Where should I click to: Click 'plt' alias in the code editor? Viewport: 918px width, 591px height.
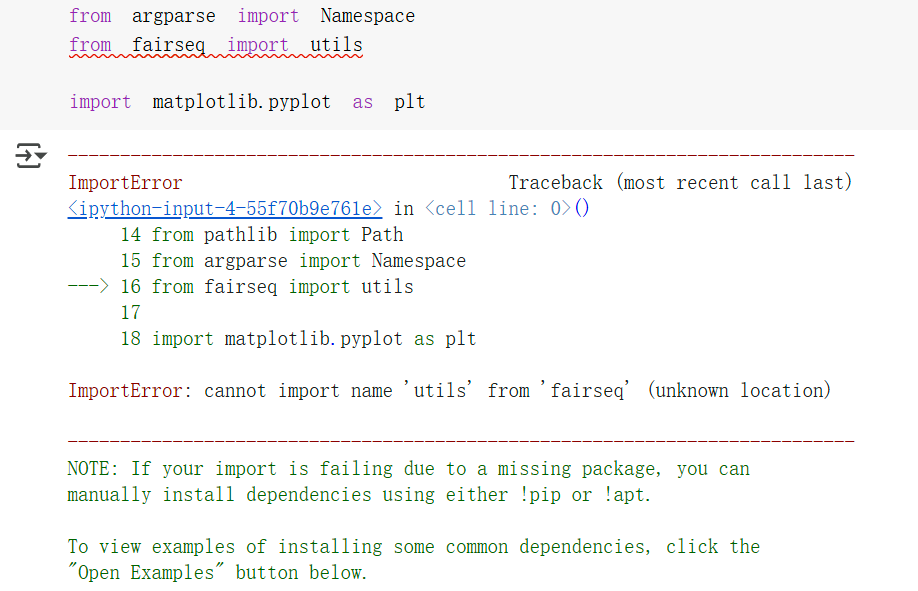point(409,101)
